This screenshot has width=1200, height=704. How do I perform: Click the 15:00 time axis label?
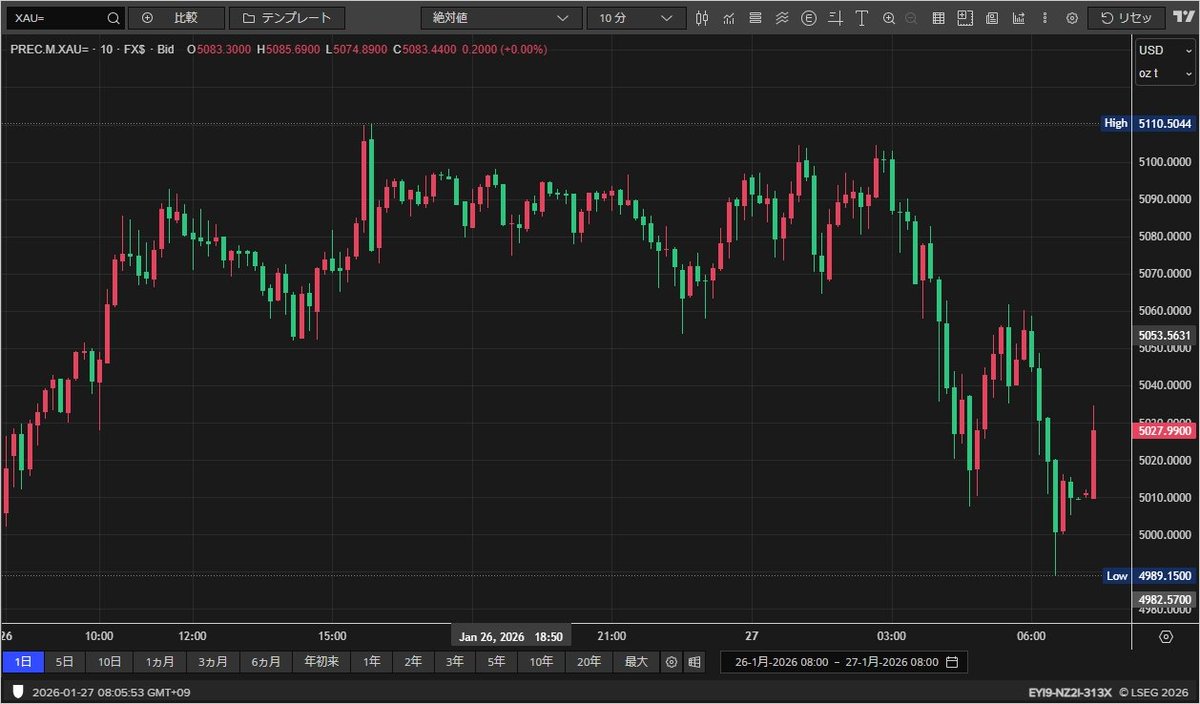pyautogui.click(x=332, y=636)
